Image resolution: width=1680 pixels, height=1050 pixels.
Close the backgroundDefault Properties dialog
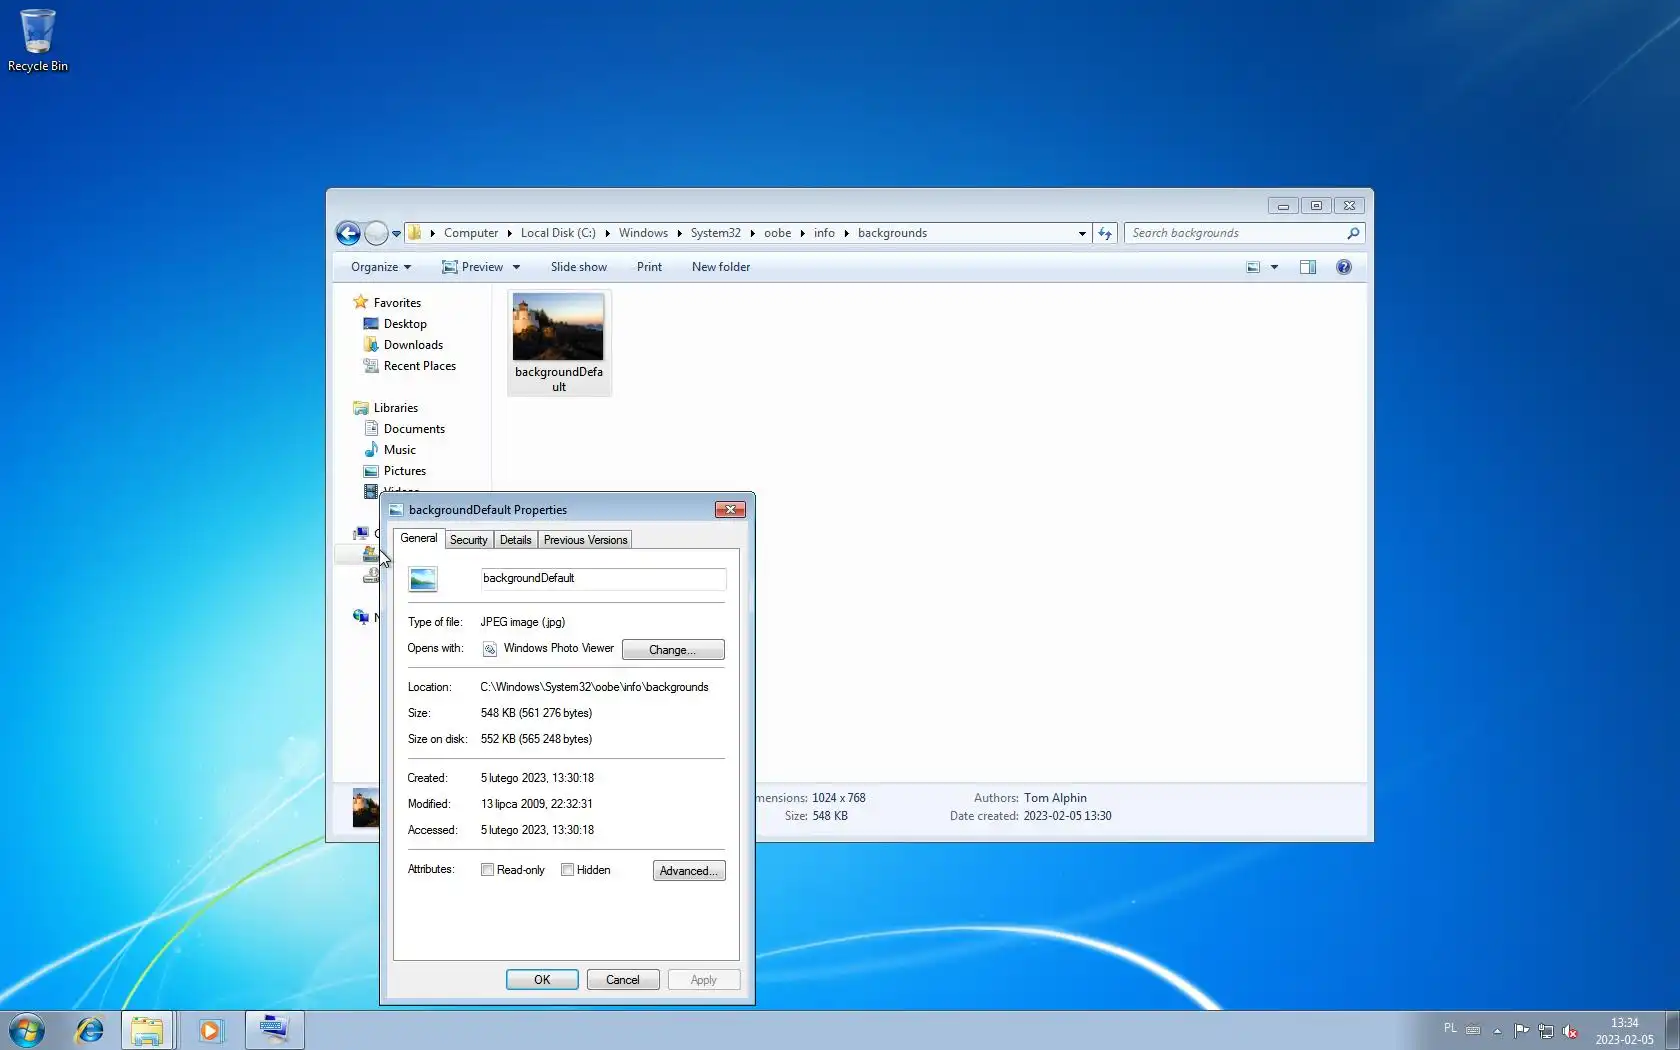pos(731,510)
